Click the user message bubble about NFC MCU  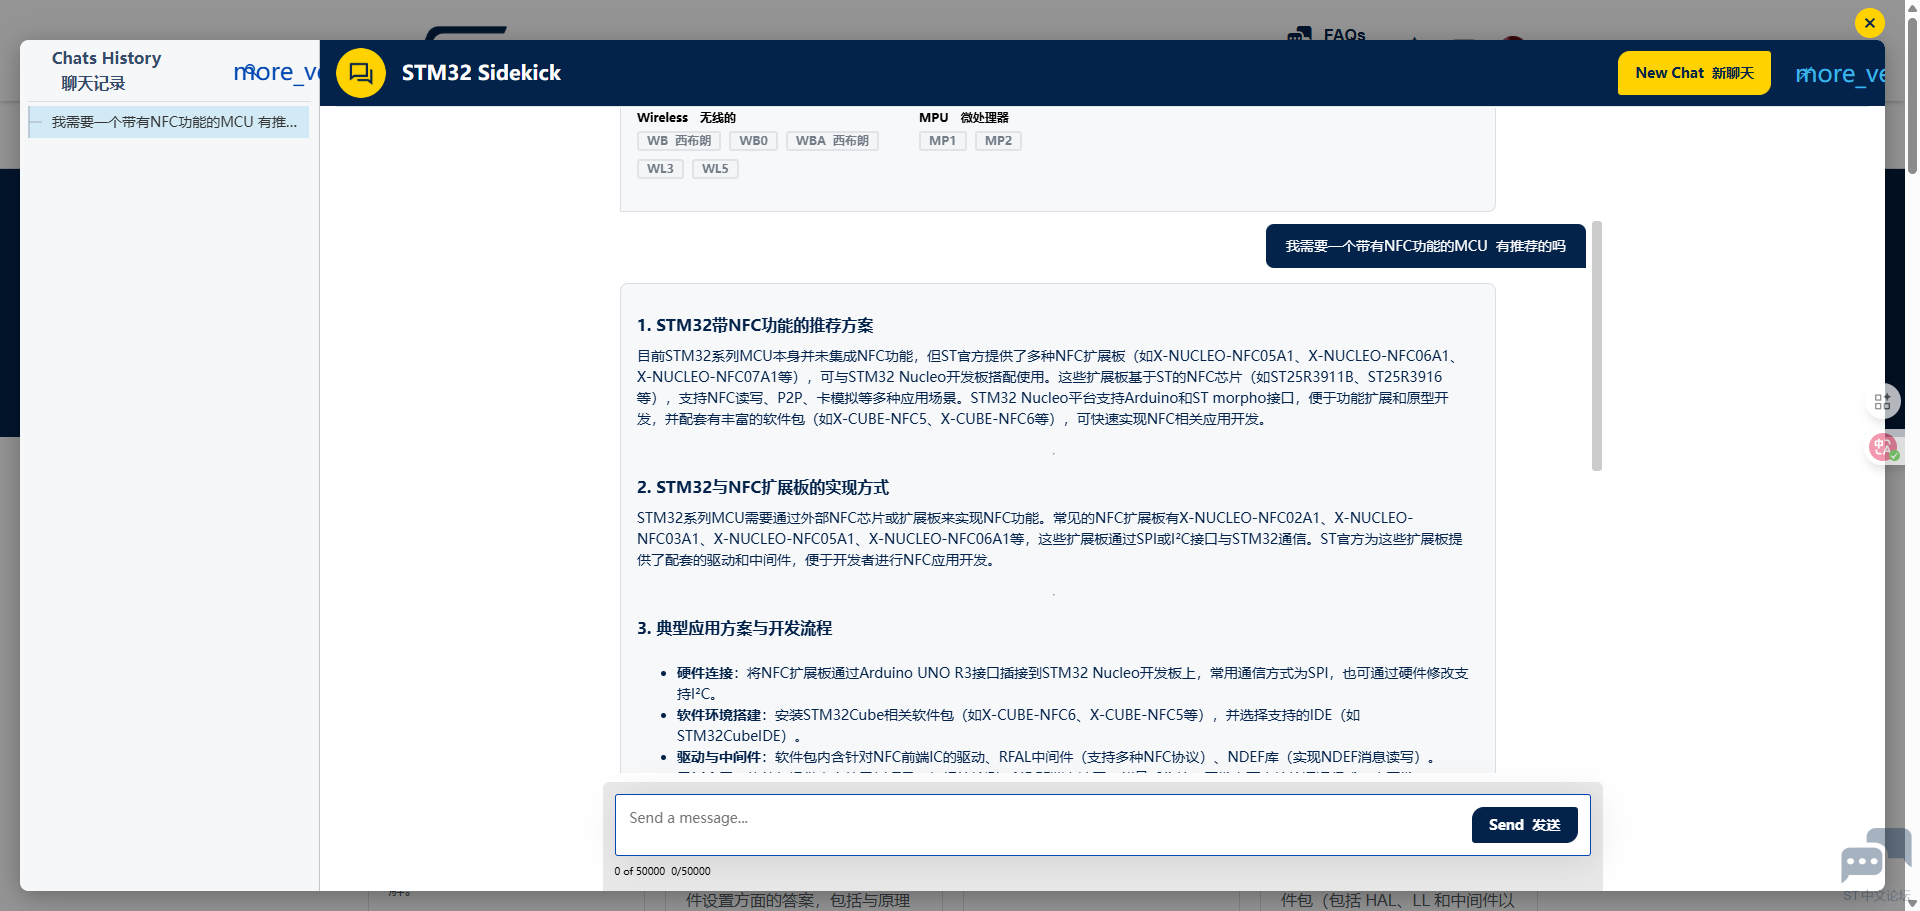click(1425, 246)
